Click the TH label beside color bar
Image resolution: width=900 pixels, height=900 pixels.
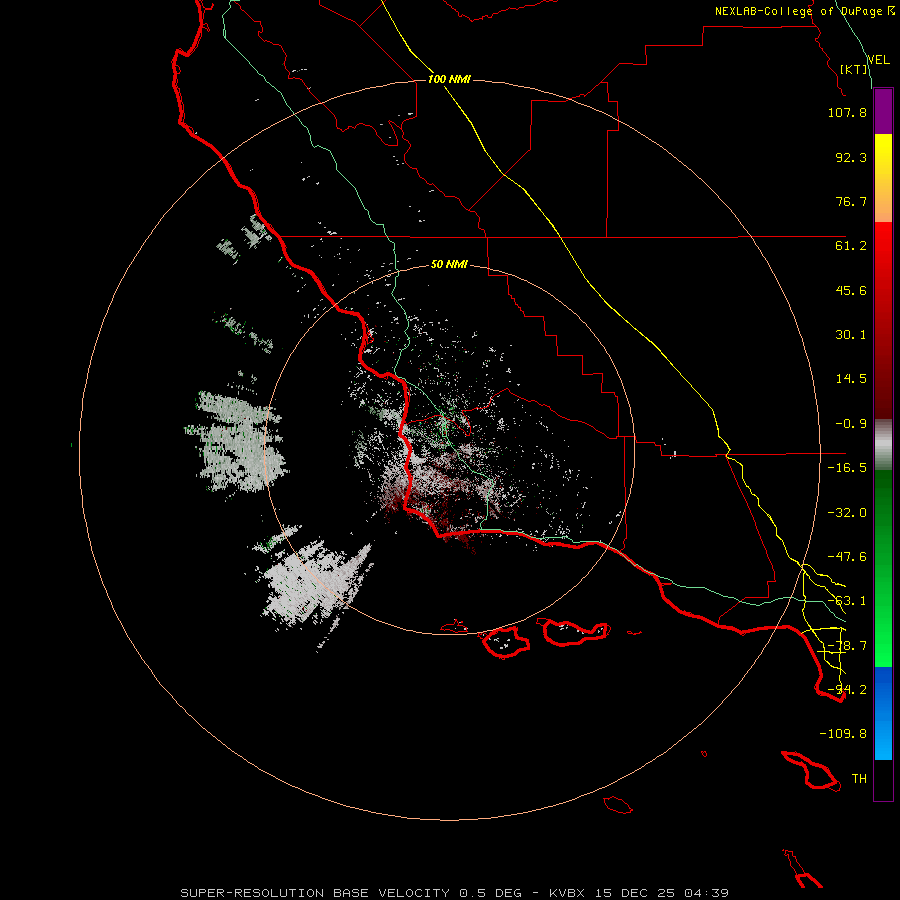coord(859,779)
